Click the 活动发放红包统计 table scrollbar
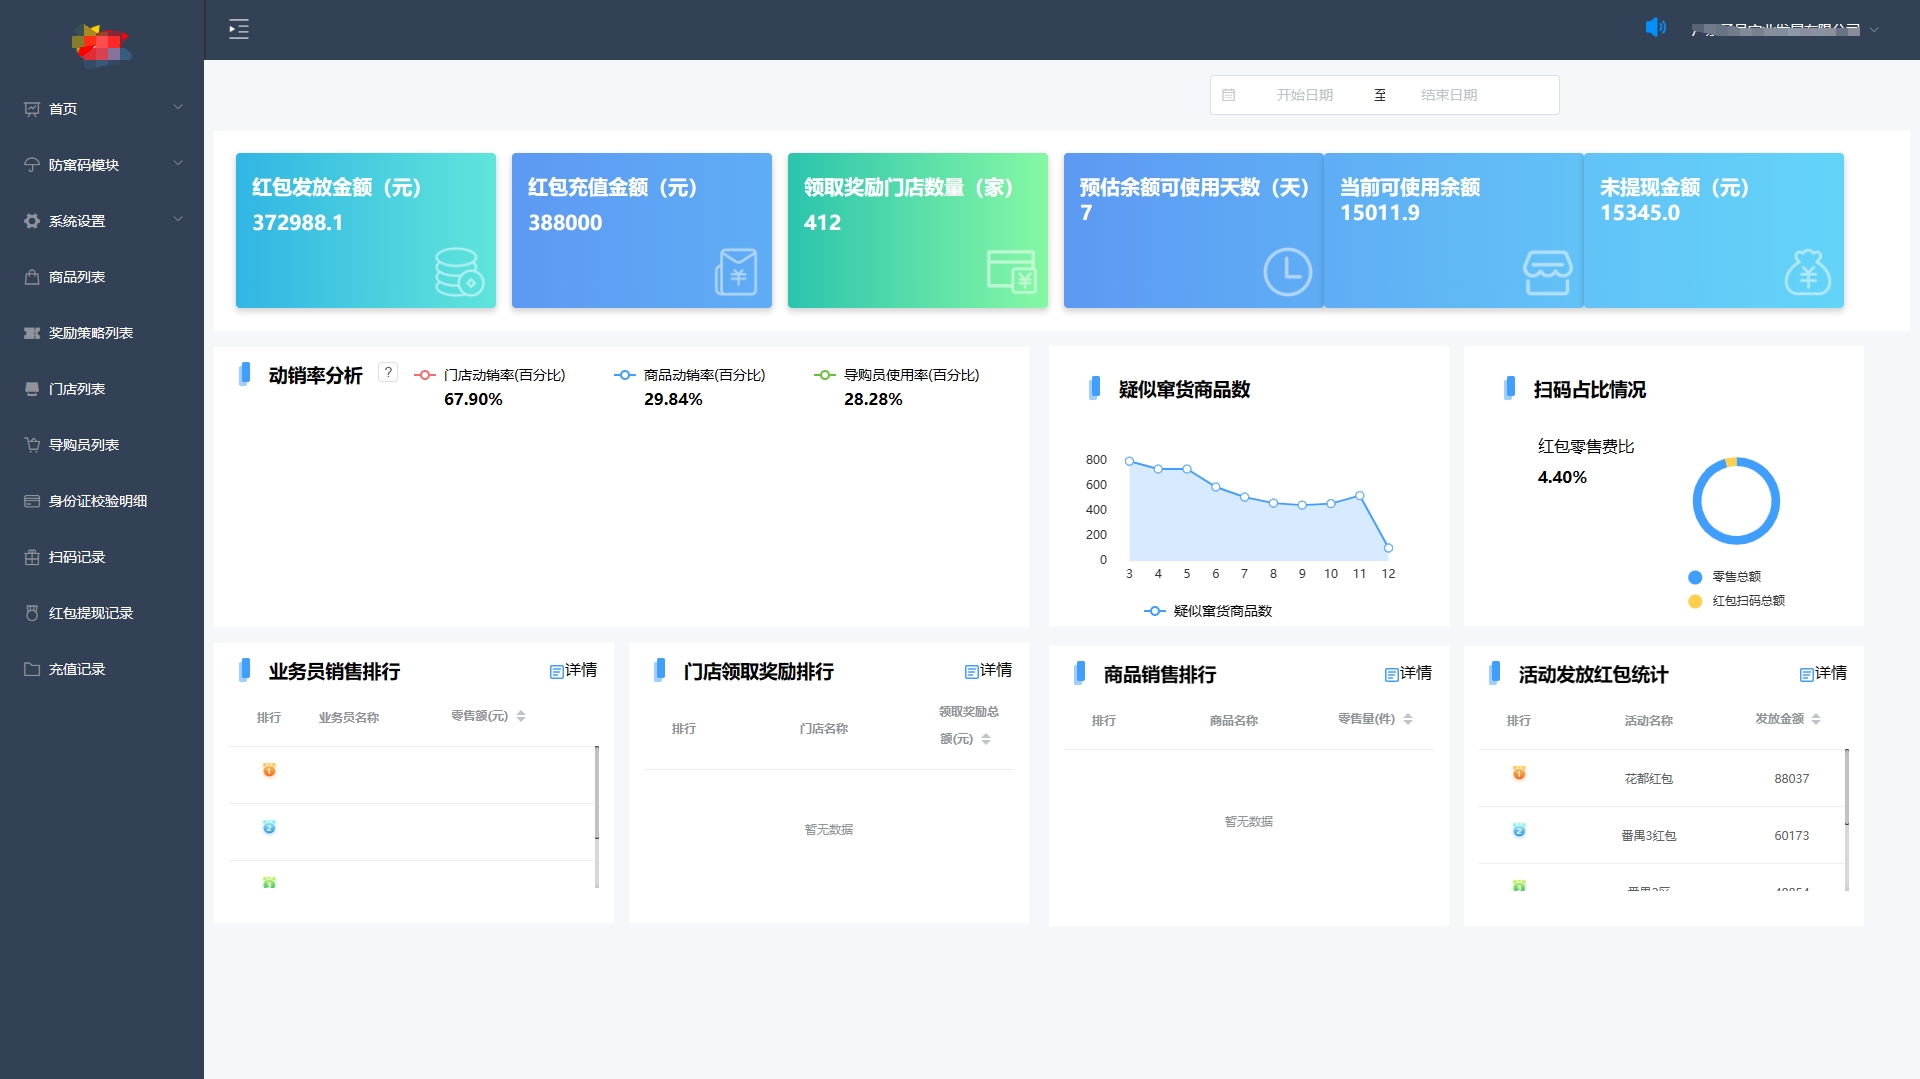The width and height of the screenshot is (1920, 1079). point(1847,787)
